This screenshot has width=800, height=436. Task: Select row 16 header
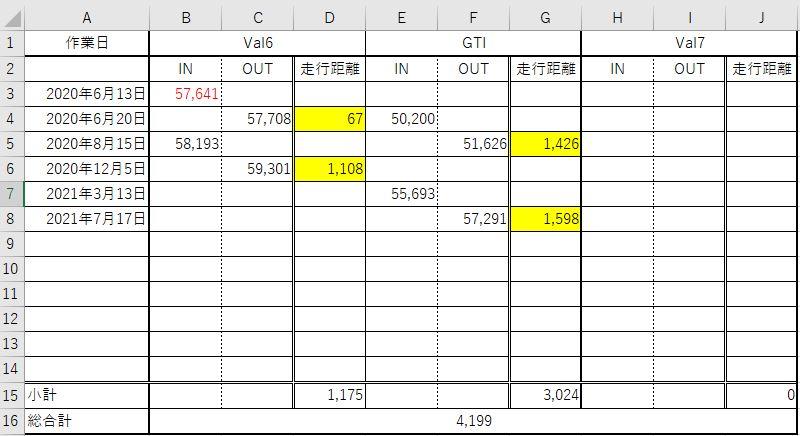click(12, 421)
